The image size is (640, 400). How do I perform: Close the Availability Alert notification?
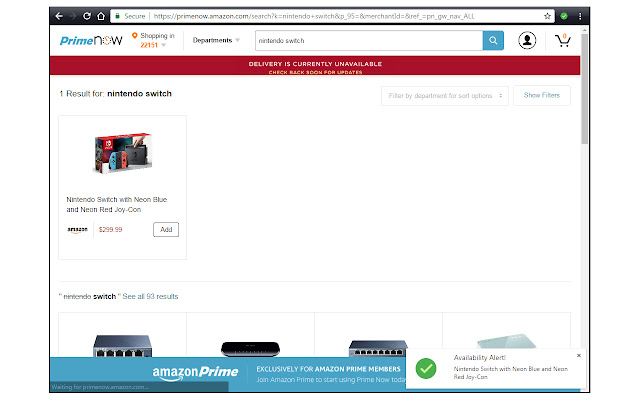click(579, 356)
